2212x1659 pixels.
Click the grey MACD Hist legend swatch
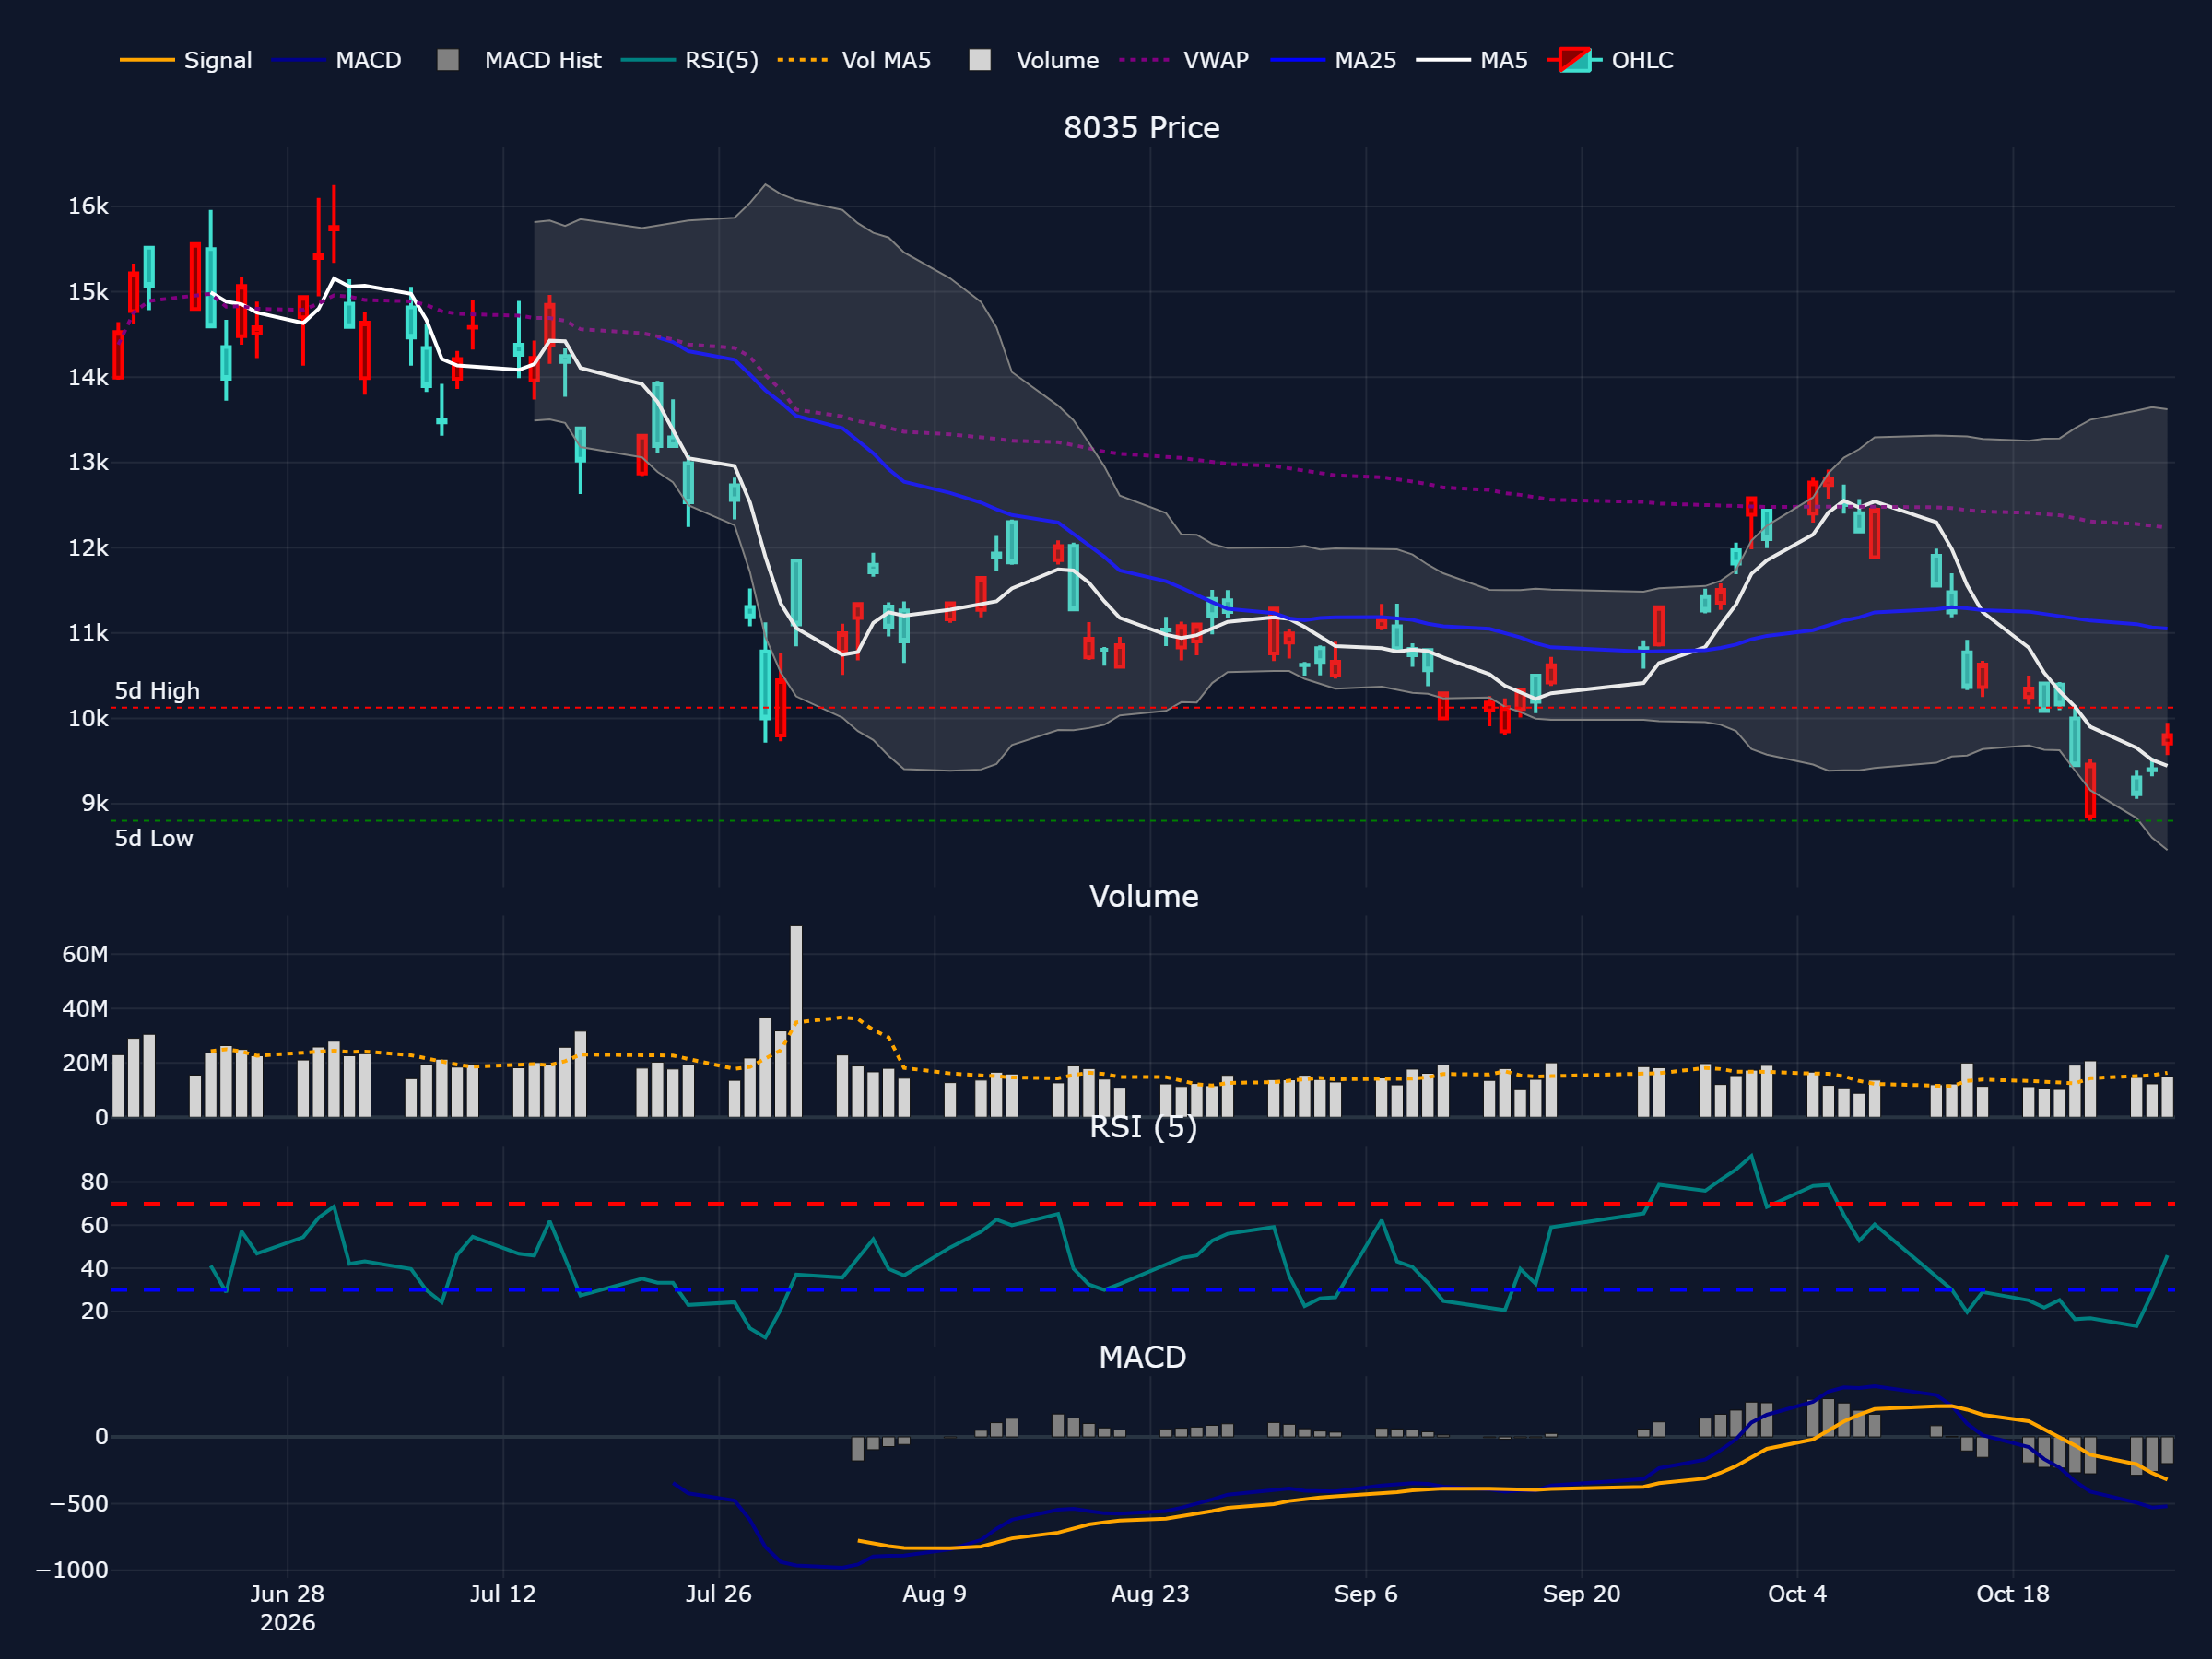click(x=448, y=60)
